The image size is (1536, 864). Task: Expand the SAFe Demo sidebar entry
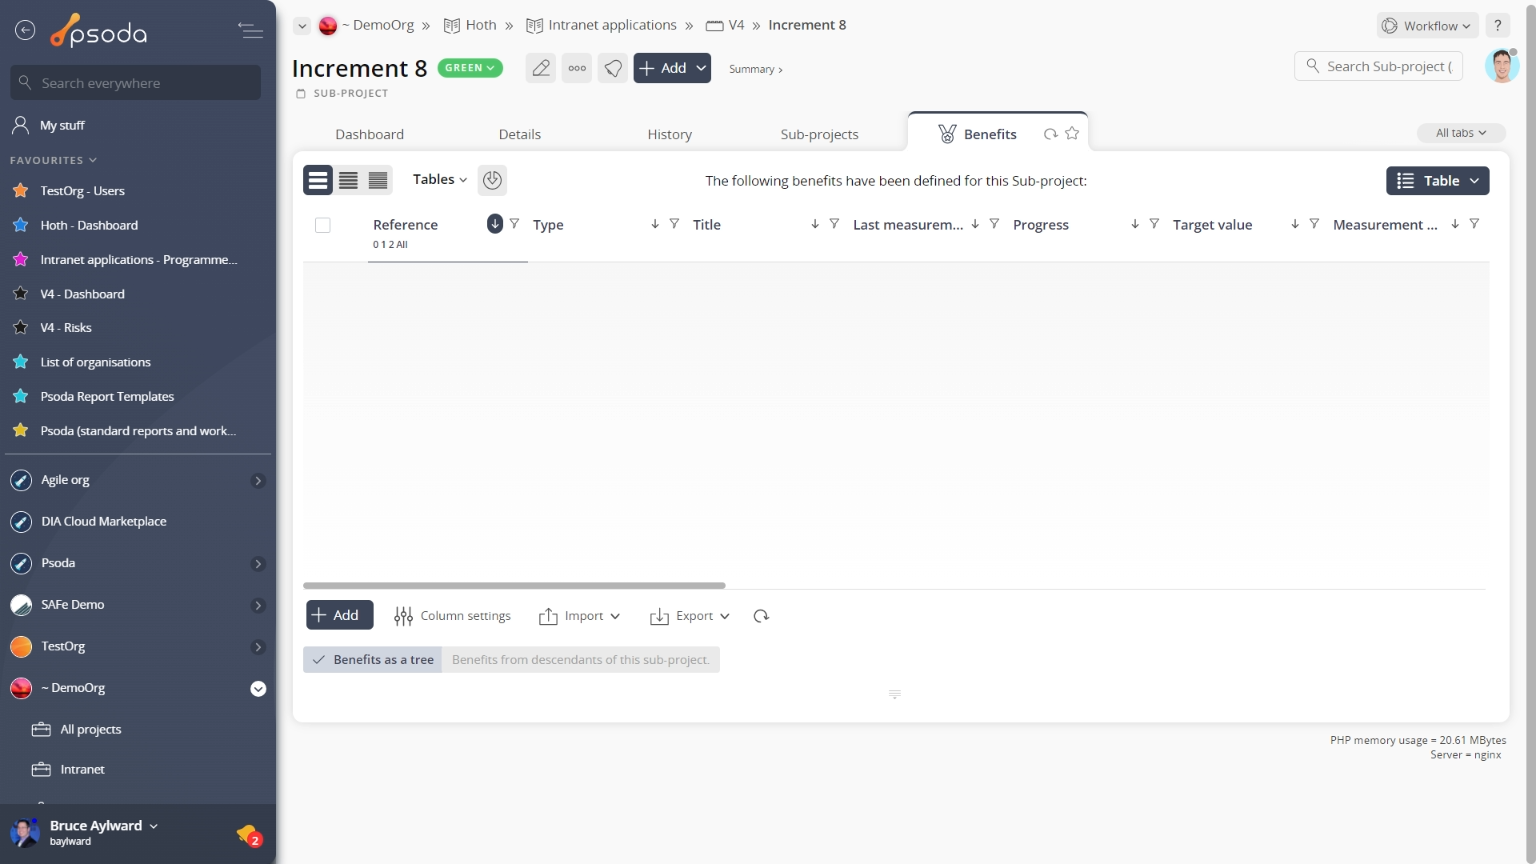click(258, 605)
